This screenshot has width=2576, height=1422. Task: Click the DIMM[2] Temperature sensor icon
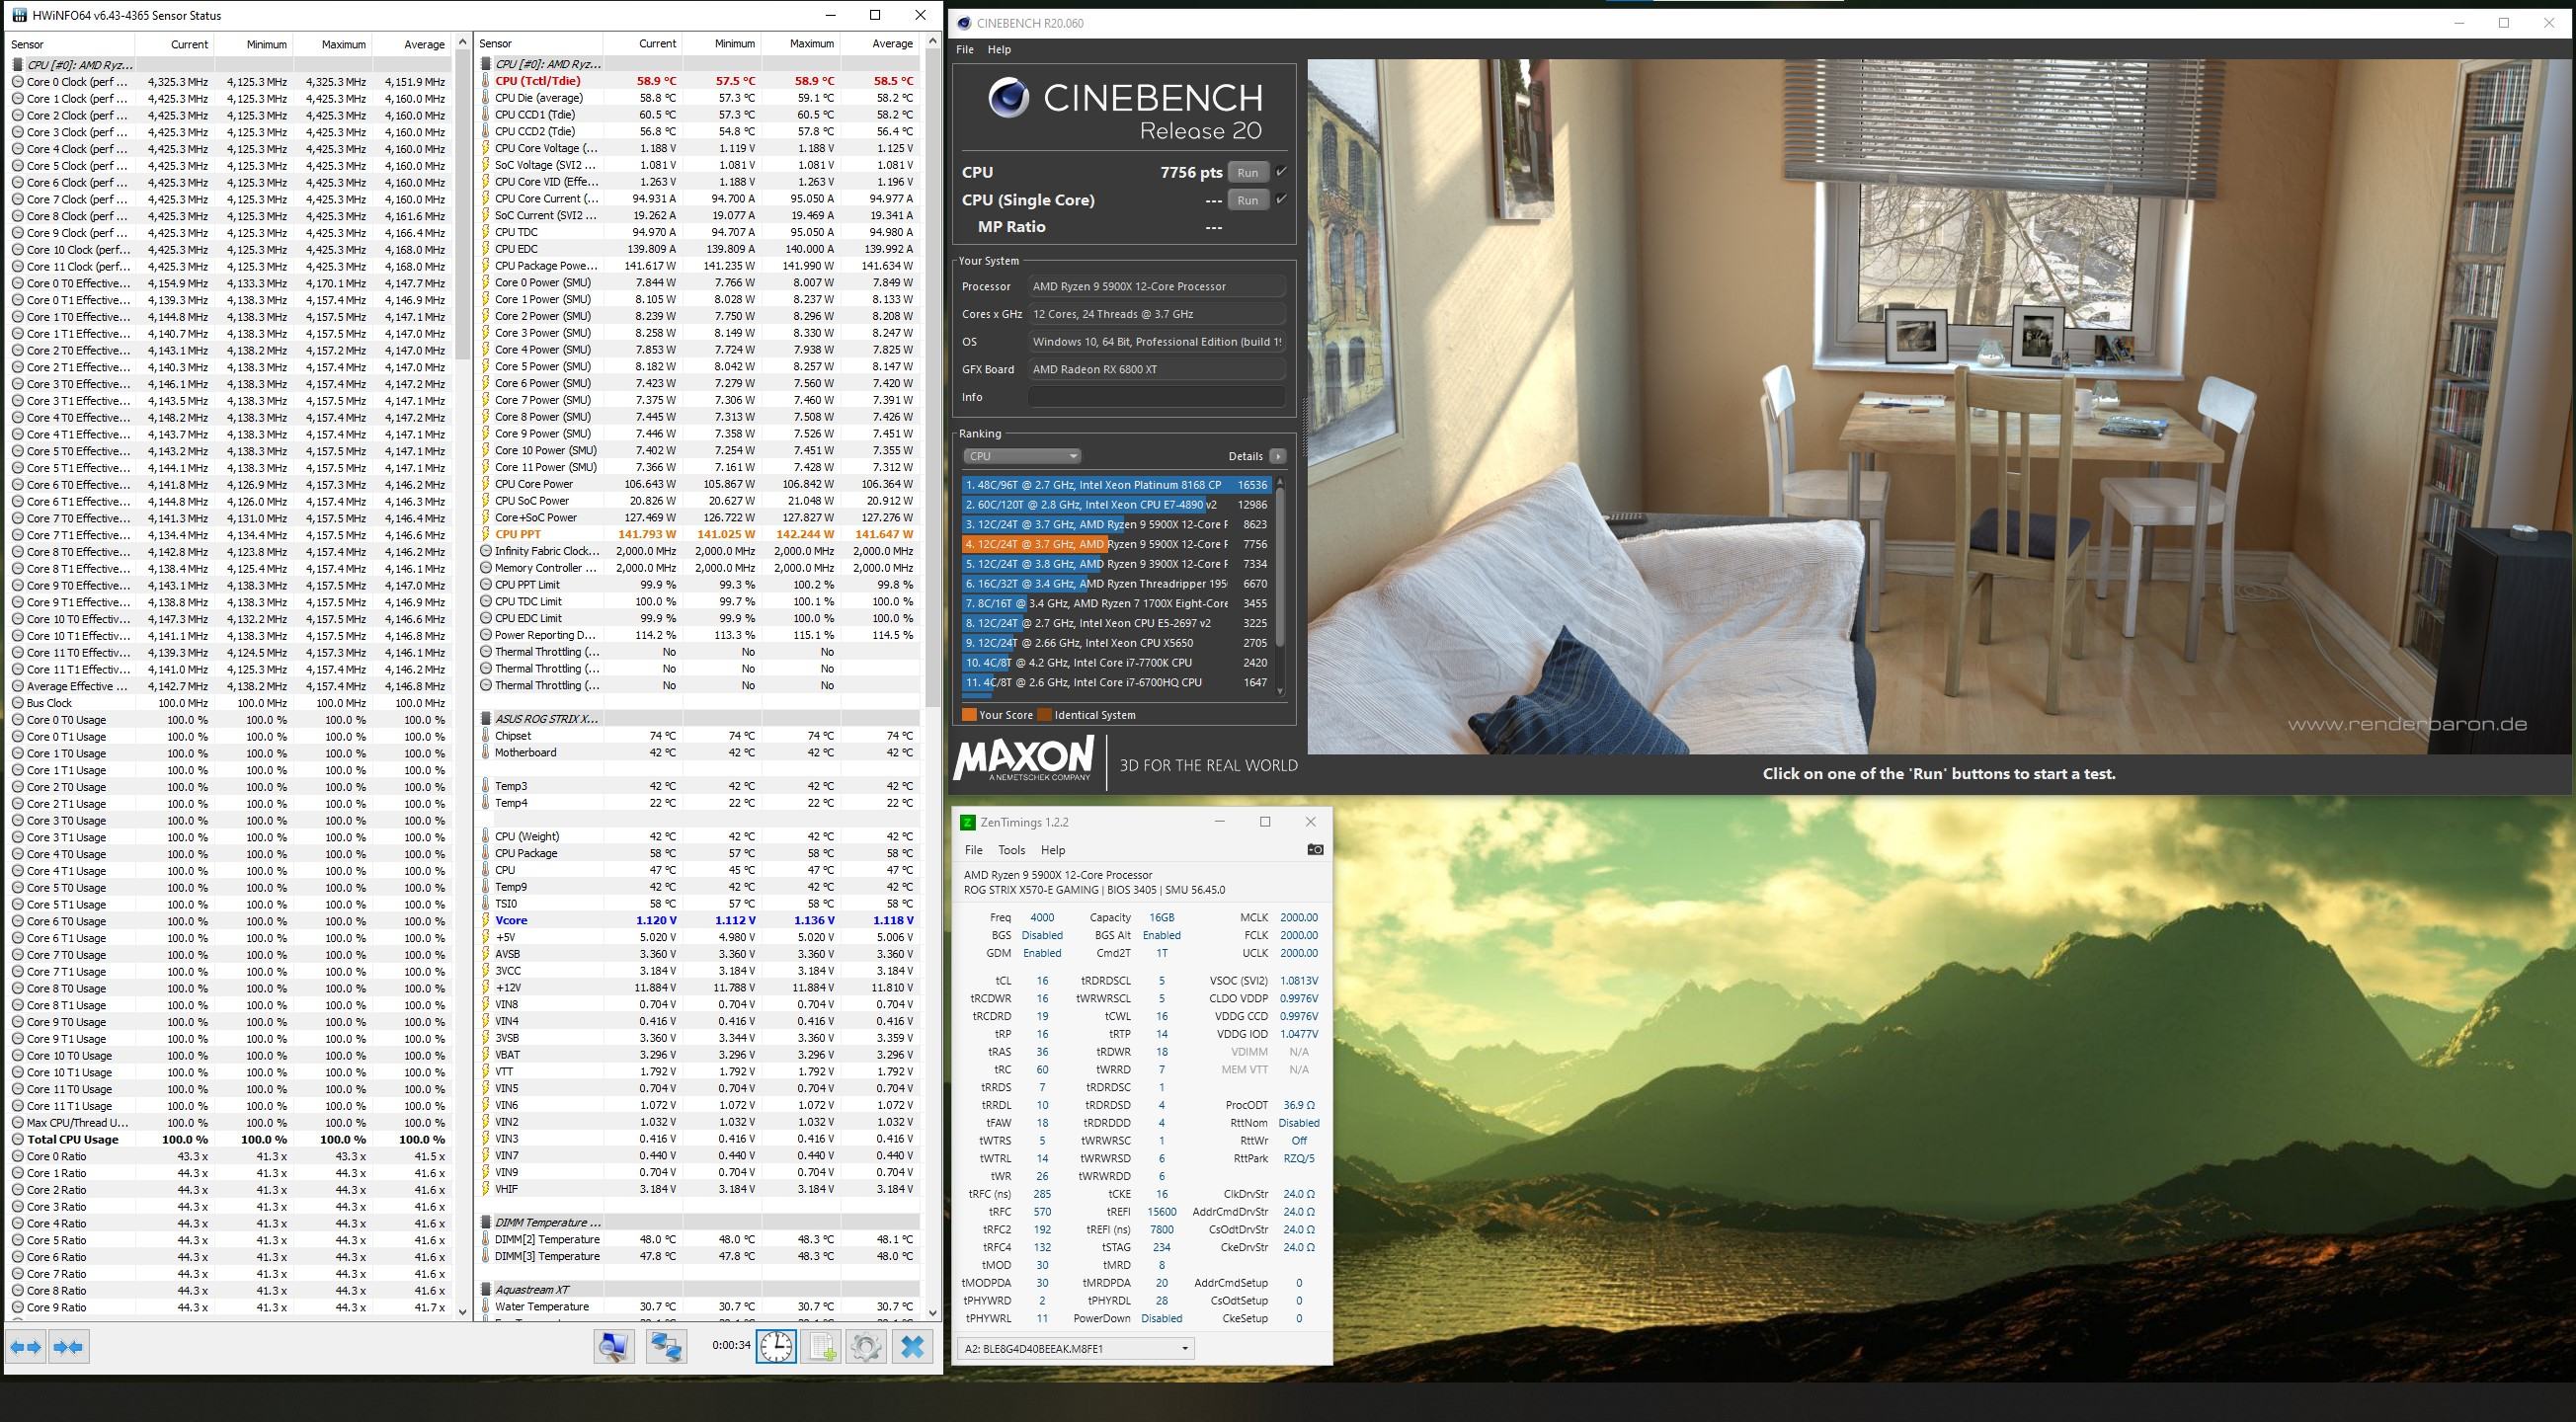486,1240
